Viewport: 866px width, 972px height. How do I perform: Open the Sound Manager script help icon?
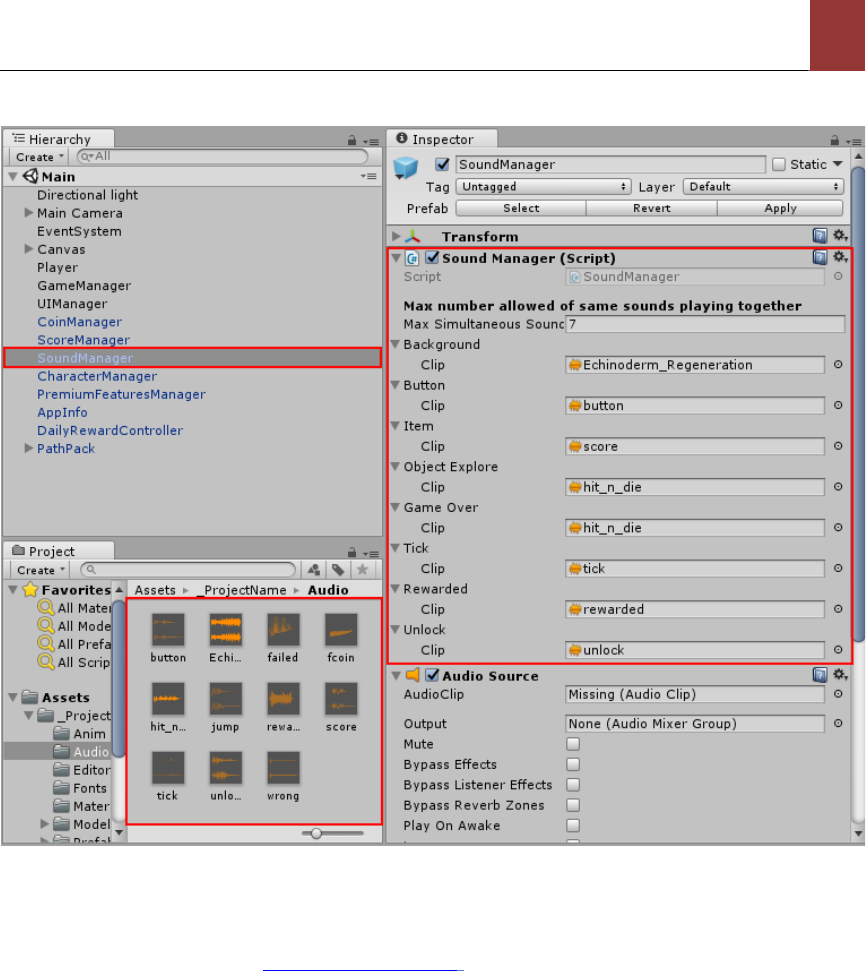pos(820,257)
